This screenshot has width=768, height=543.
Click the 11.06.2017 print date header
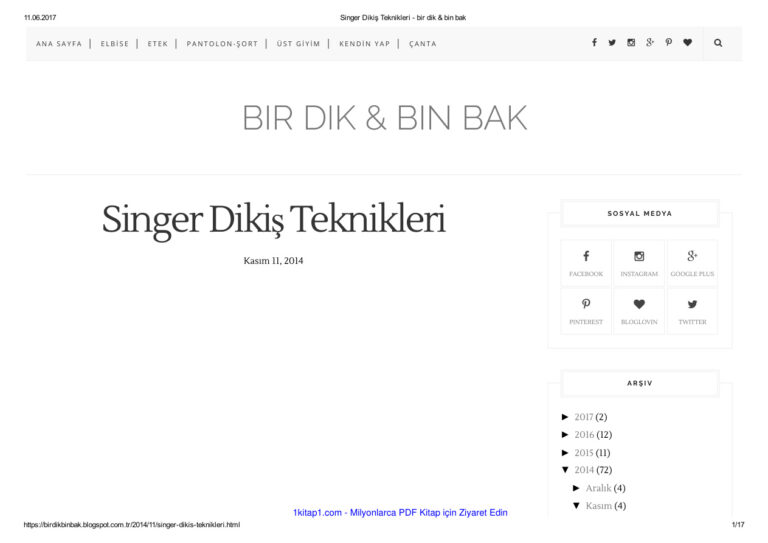[40, 18]
